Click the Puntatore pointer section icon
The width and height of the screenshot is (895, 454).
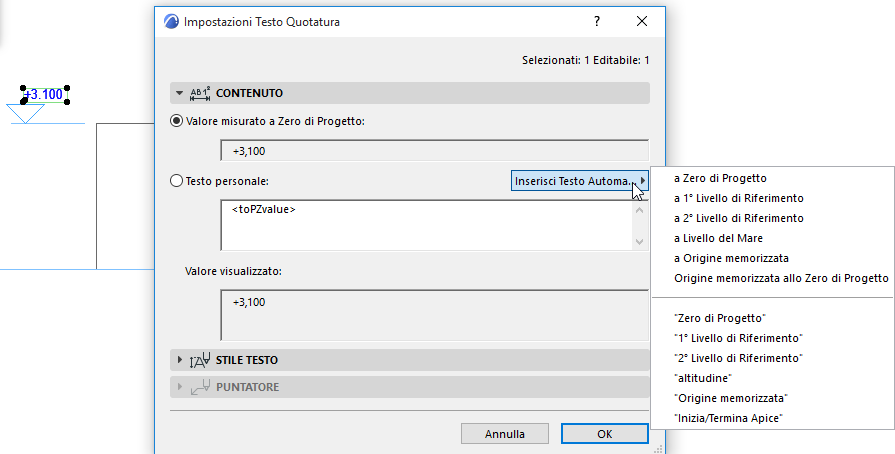click(200, 386)
